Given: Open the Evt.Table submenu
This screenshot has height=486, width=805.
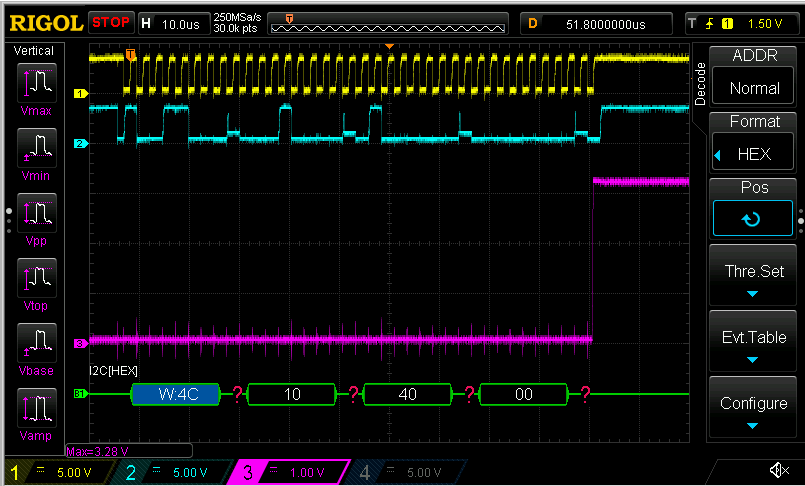Looking at the screenshot, I should coord(753,346).
